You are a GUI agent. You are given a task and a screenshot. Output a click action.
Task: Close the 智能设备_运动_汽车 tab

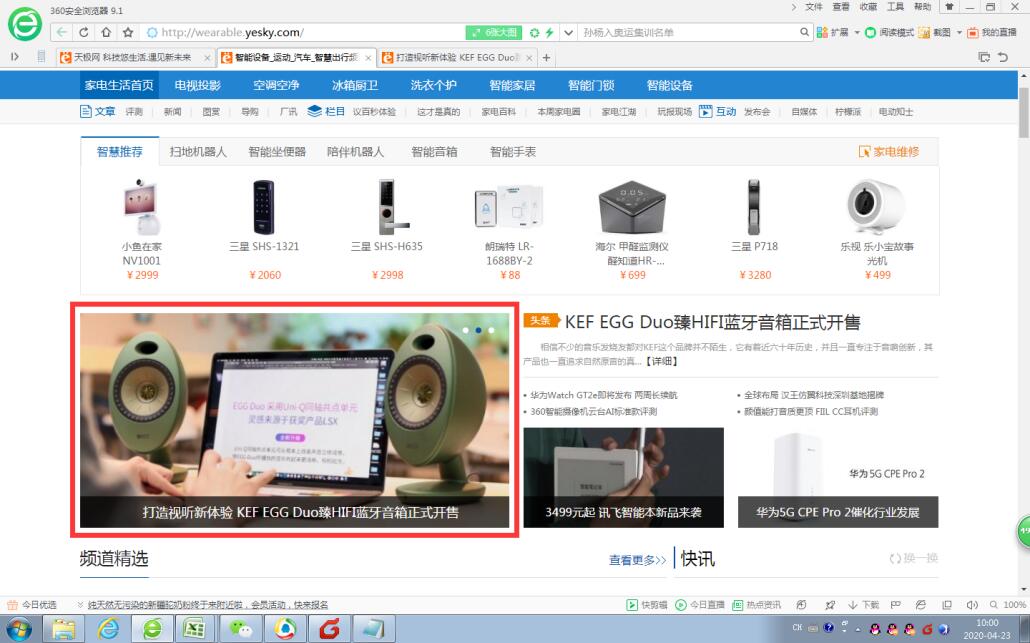368,58
